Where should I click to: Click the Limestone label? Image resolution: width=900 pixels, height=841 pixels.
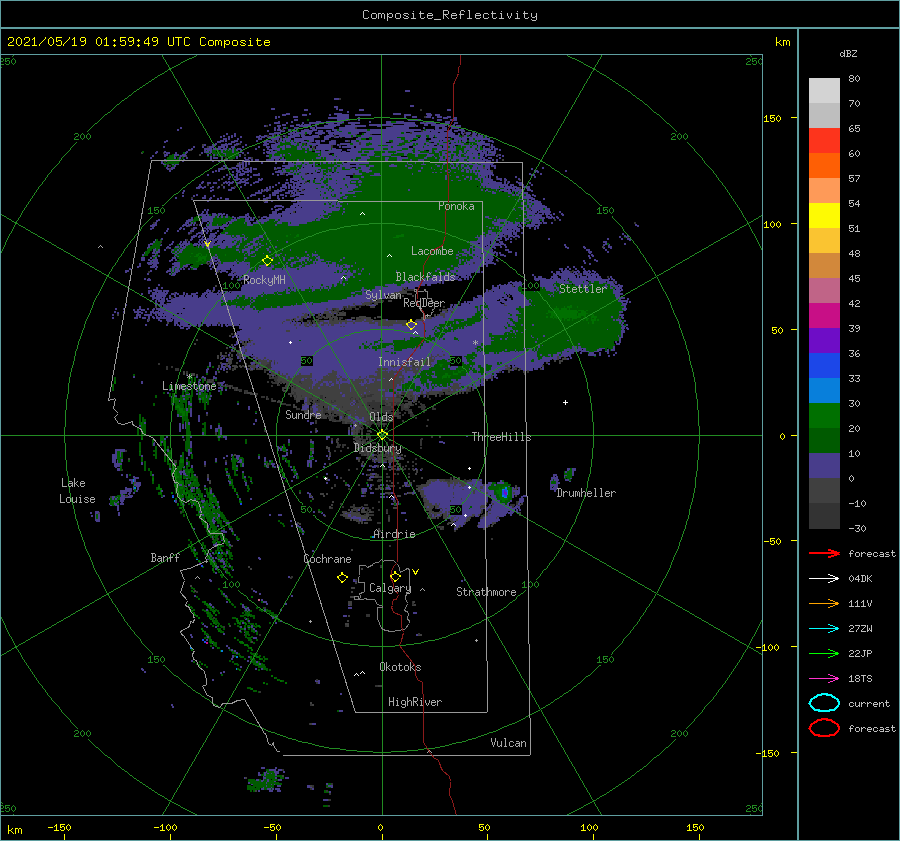point(189,386)
